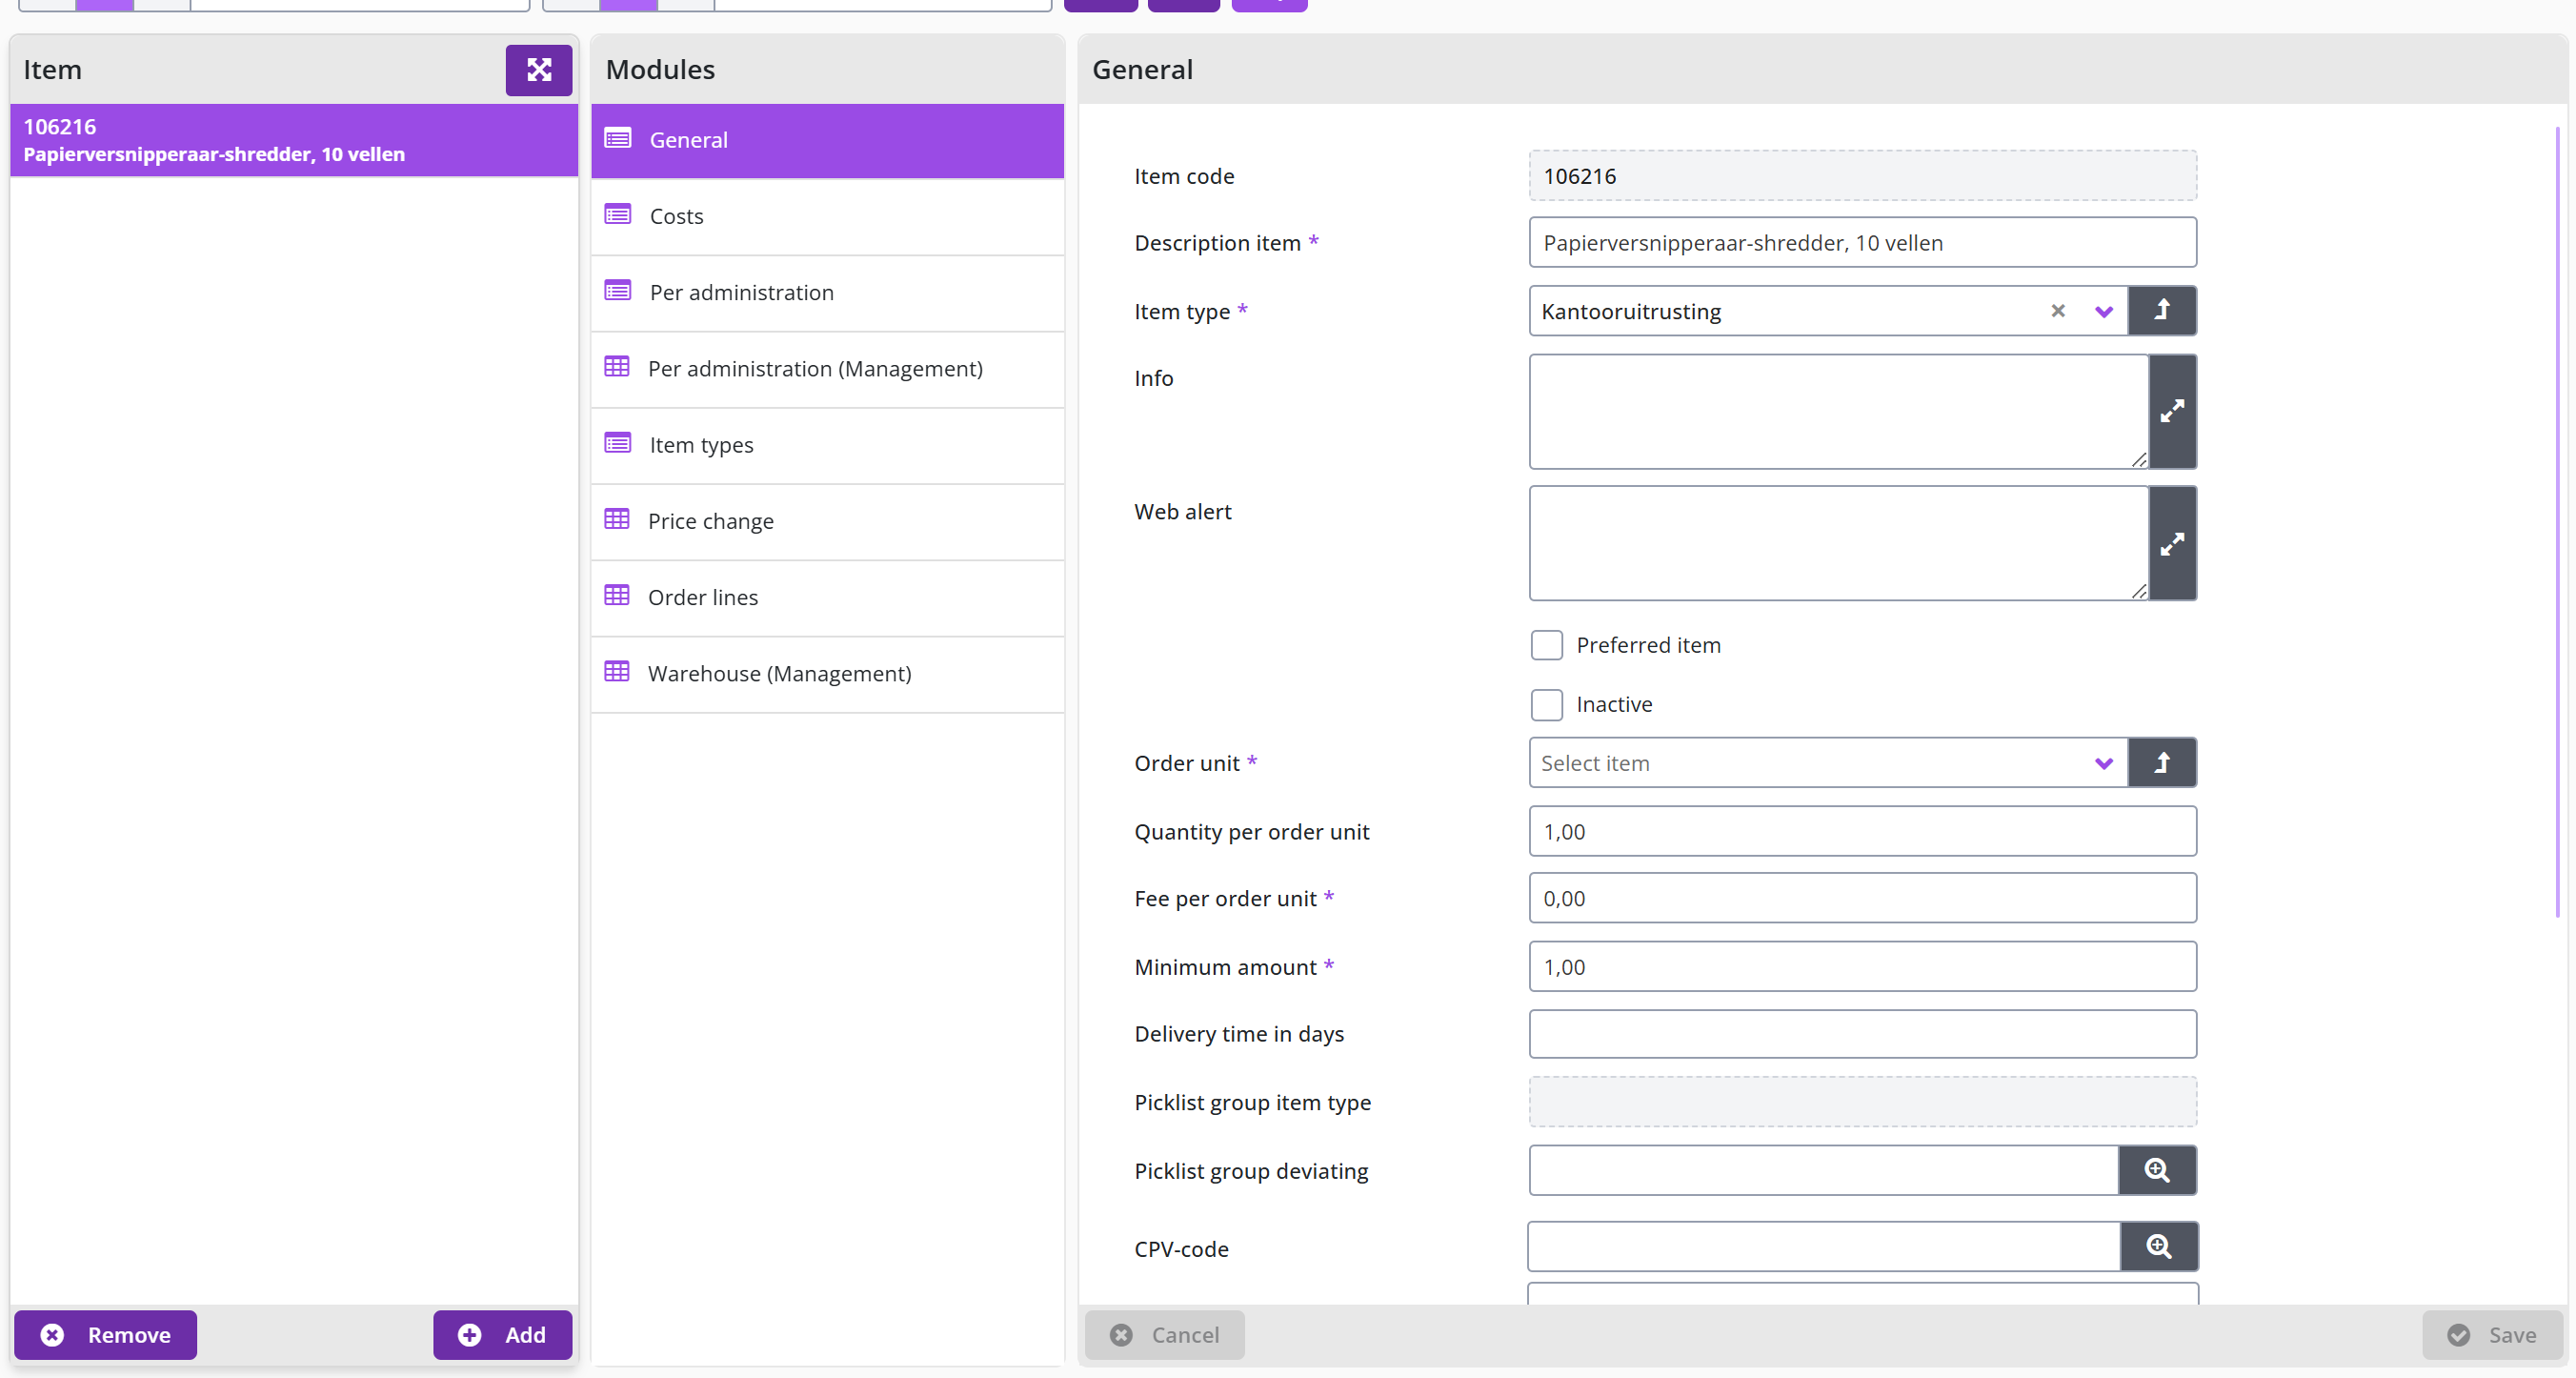Enable the Preferred item checkbox
Viewport: 2576px width, 1378px height.
1546,645
